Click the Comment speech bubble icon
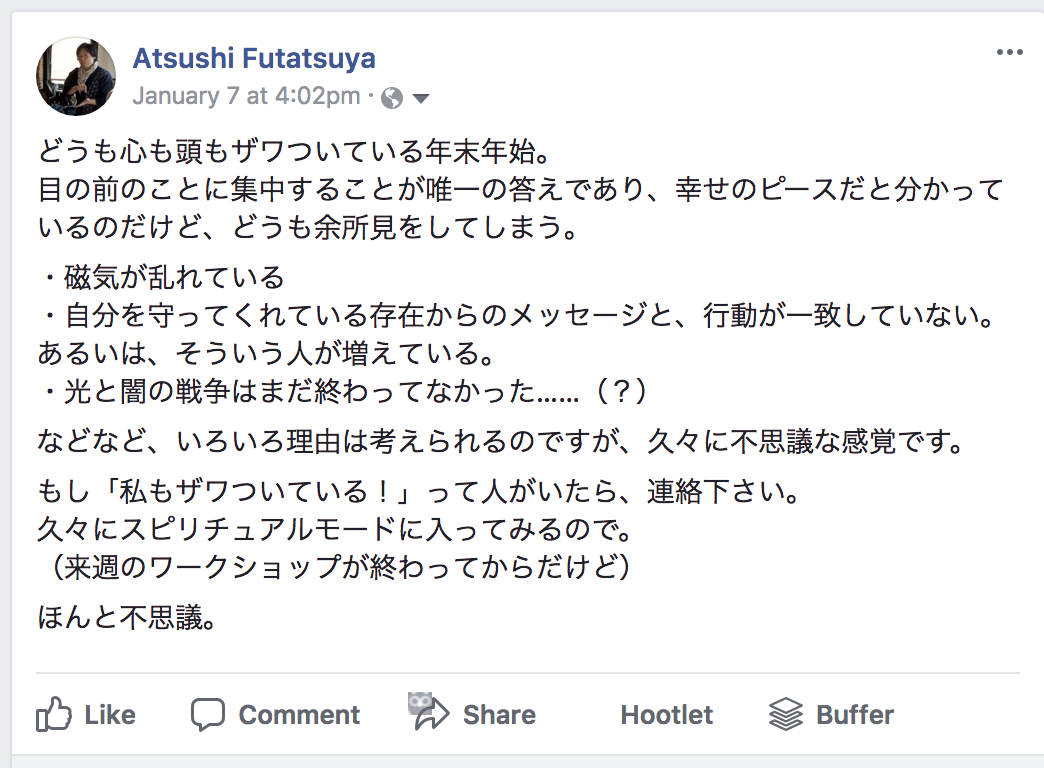 click(x=208, y=714)
